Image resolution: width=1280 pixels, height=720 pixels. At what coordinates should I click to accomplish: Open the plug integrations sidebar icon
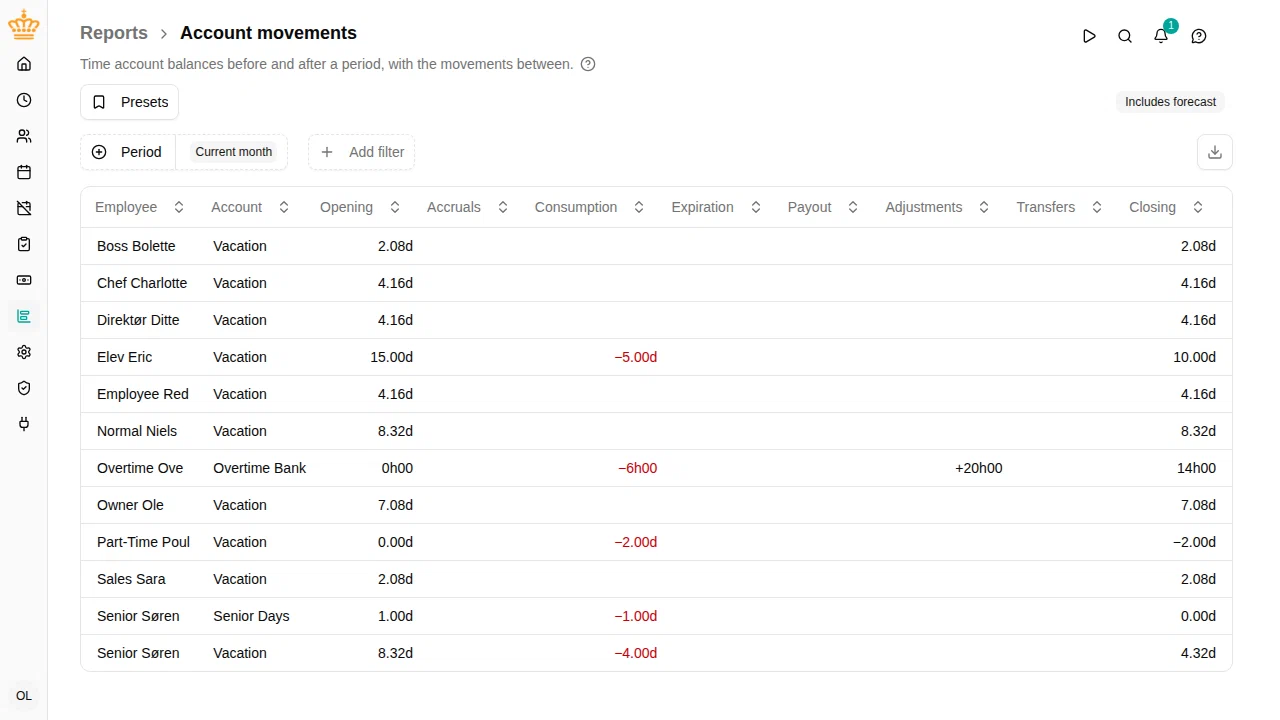click(x=24, y=424)
